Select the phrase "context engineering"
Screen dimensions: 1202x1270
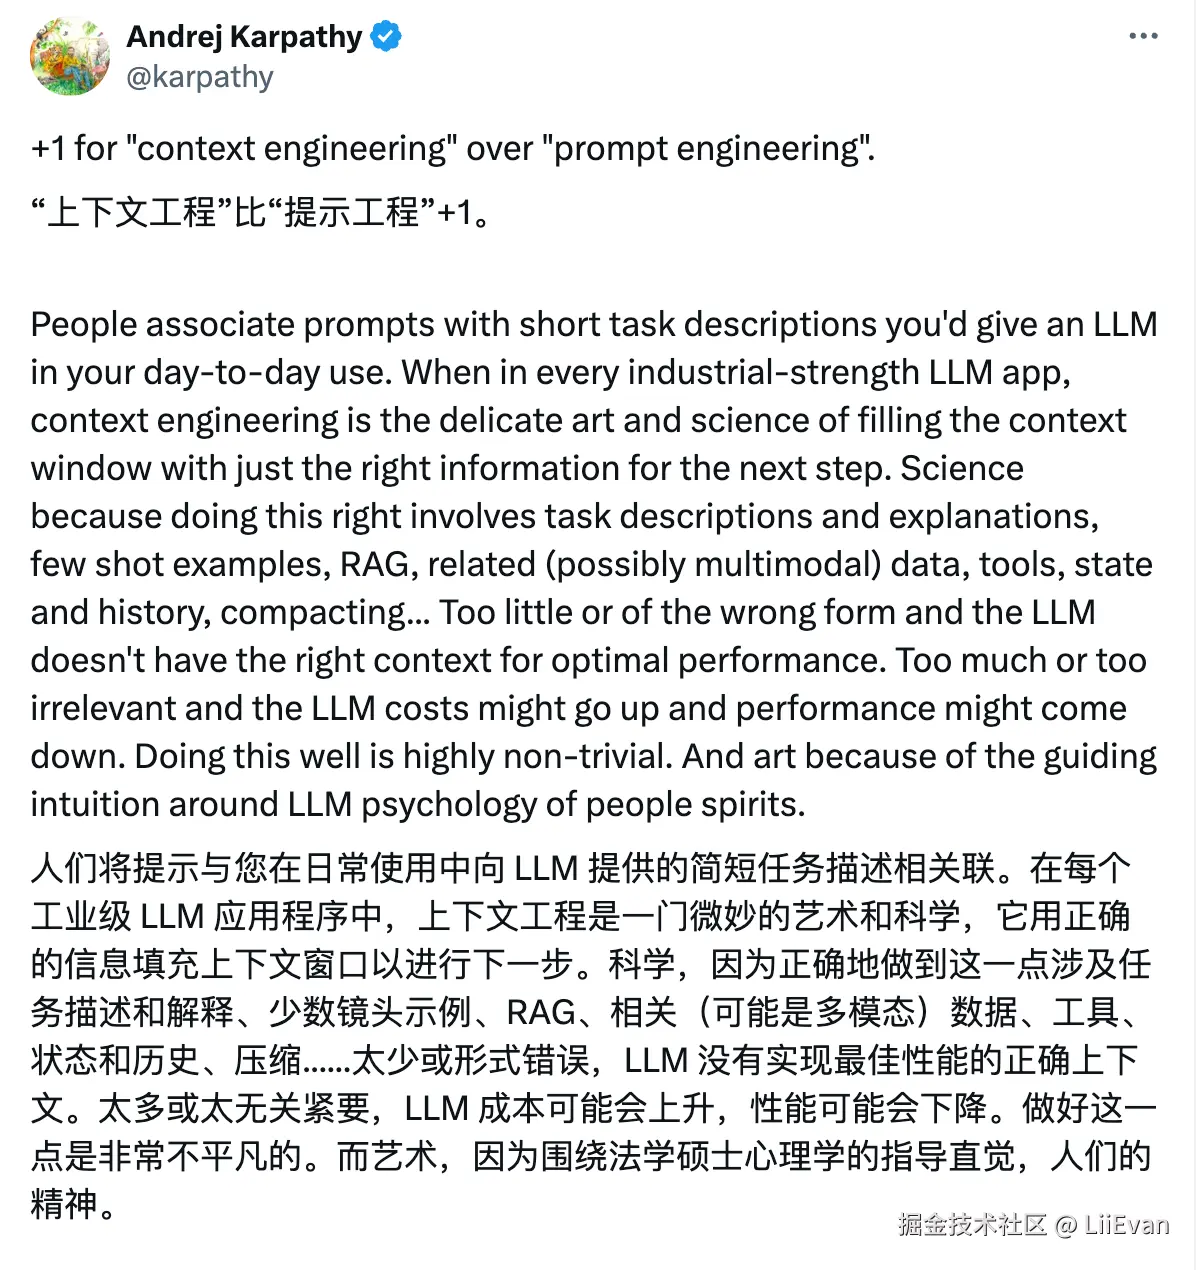[x=295, y=148]
